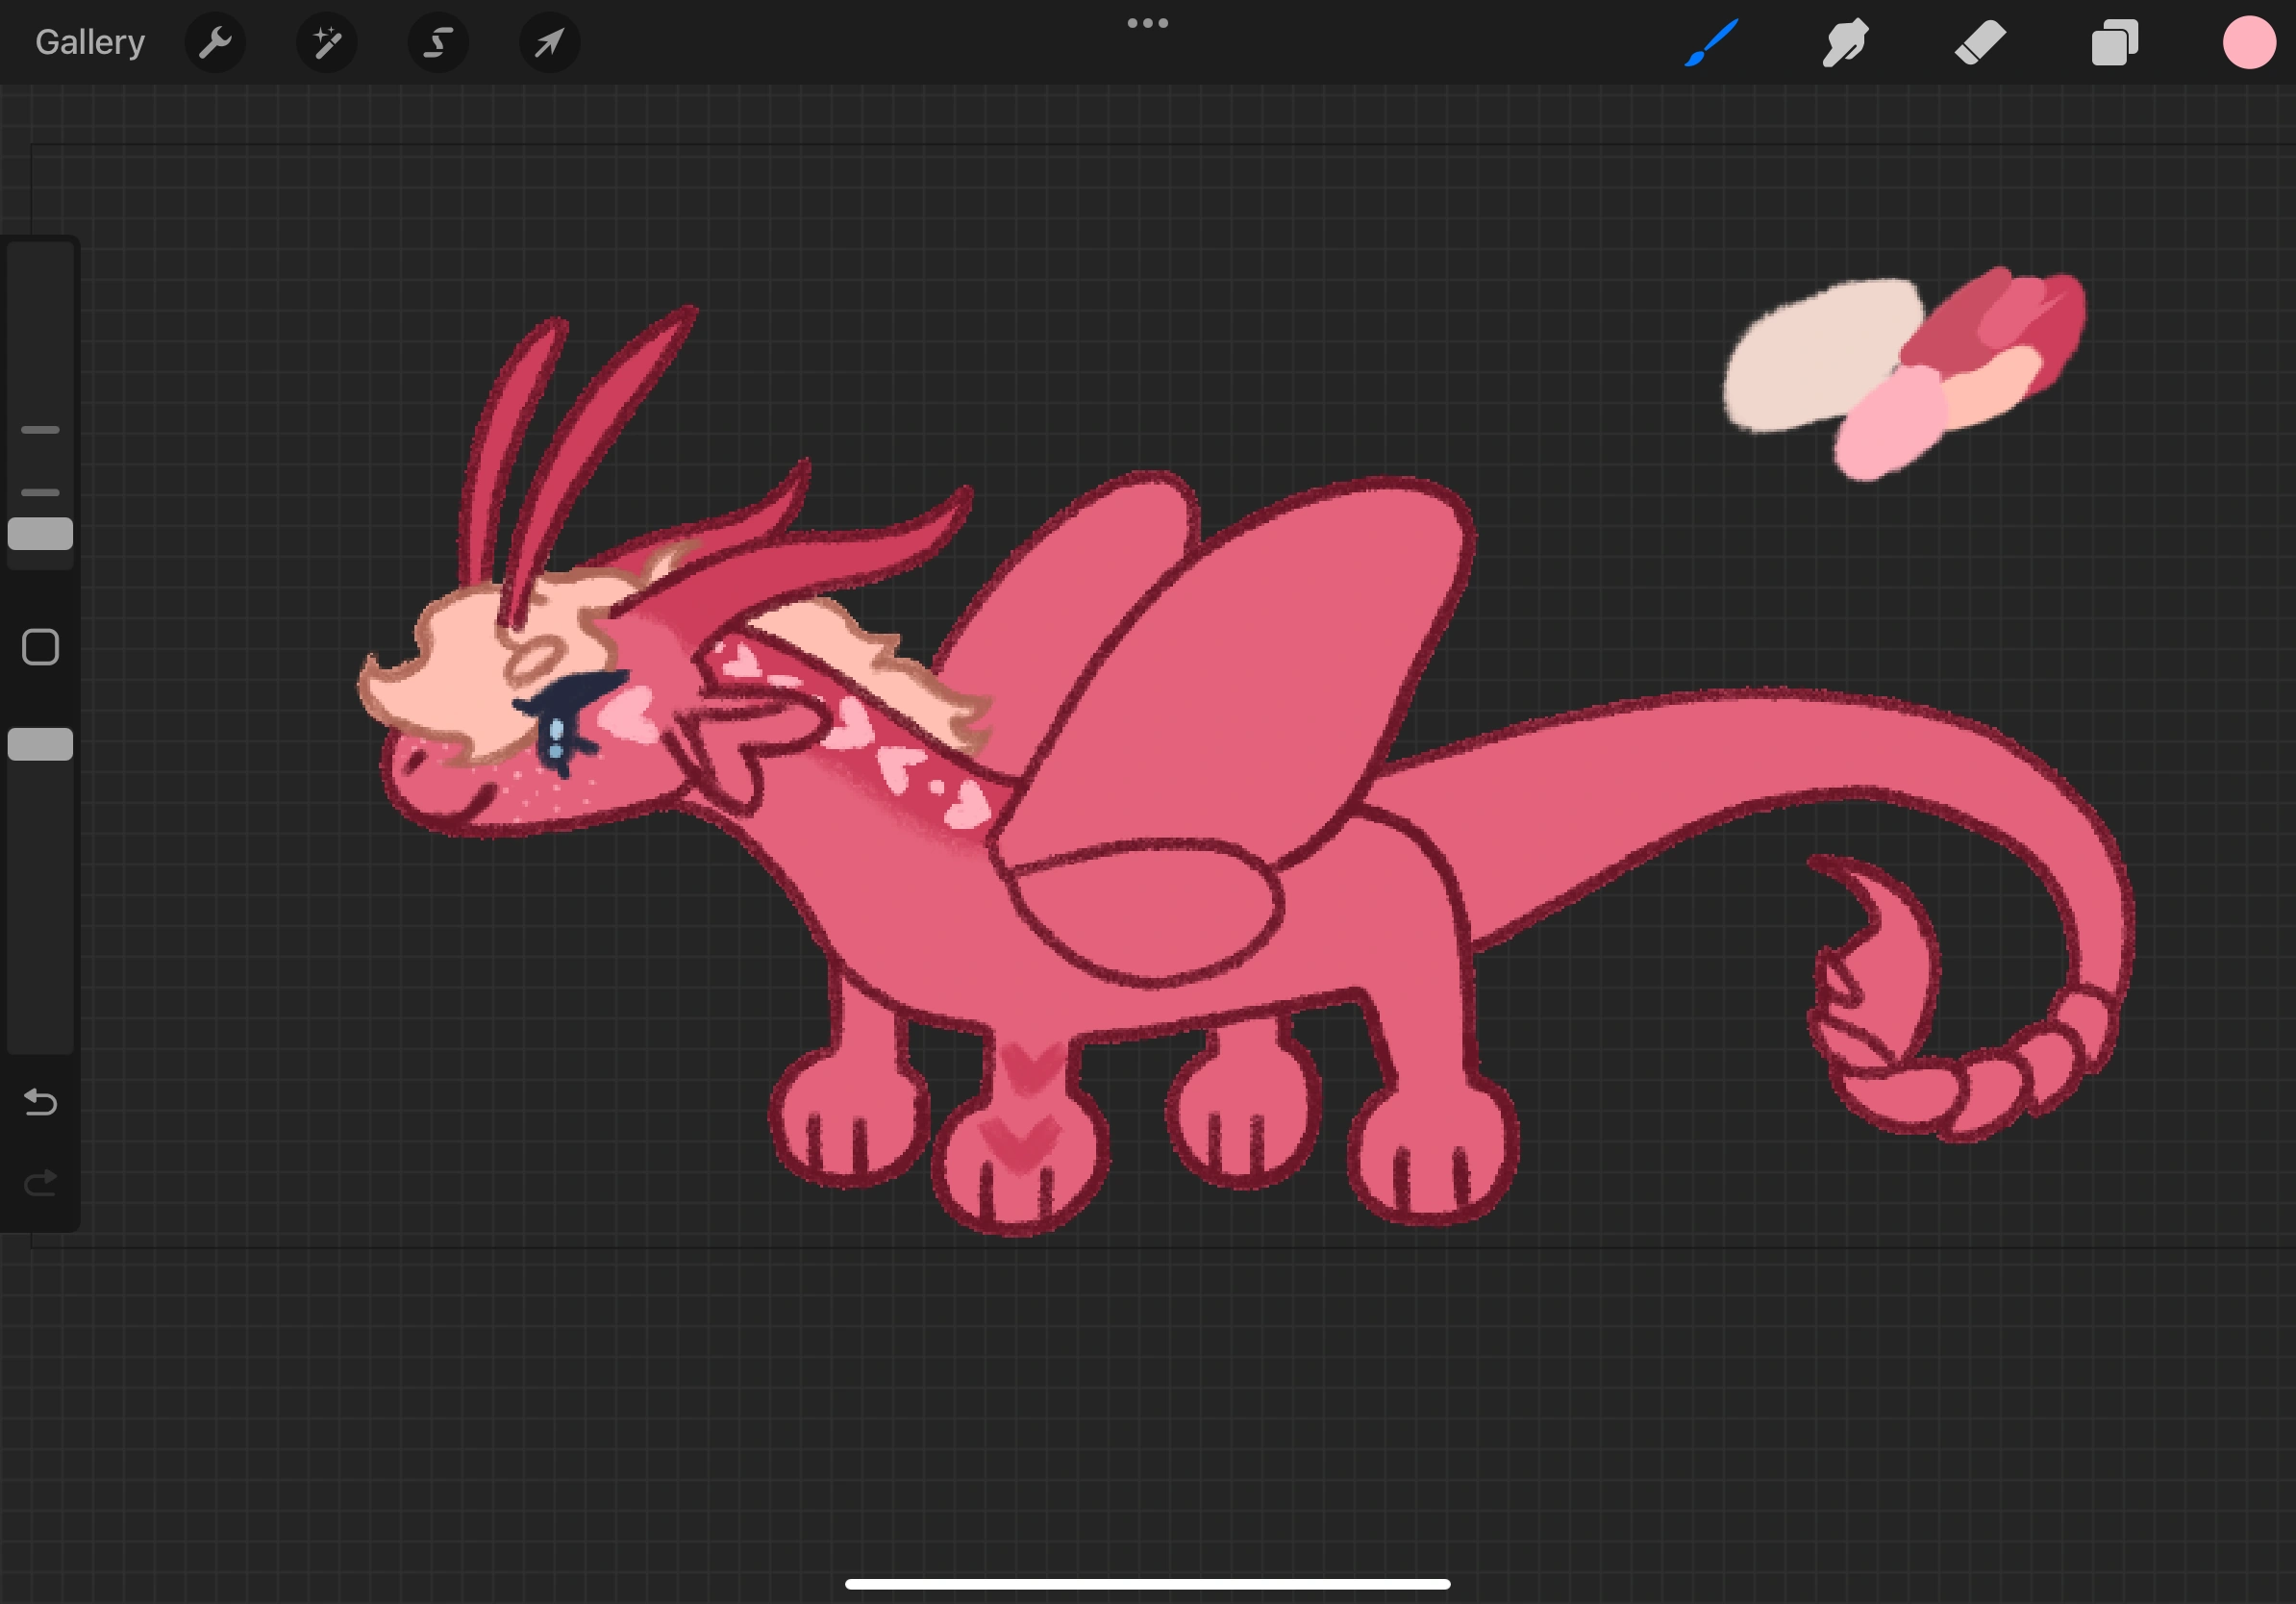Open the Actions wrench menu
Screen dimensions: 2296x1604
click(215, 42)
